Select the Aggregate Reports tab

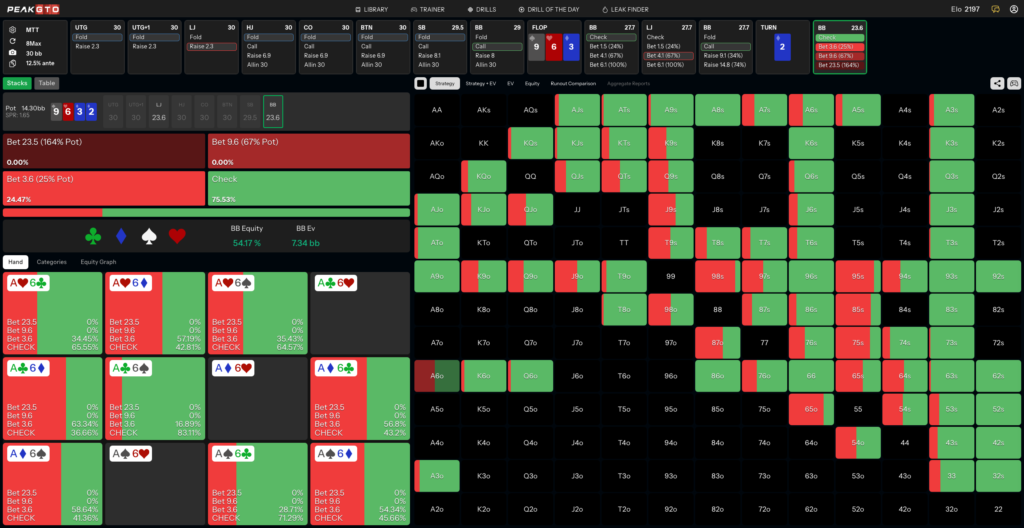click(x=628, y=83)
